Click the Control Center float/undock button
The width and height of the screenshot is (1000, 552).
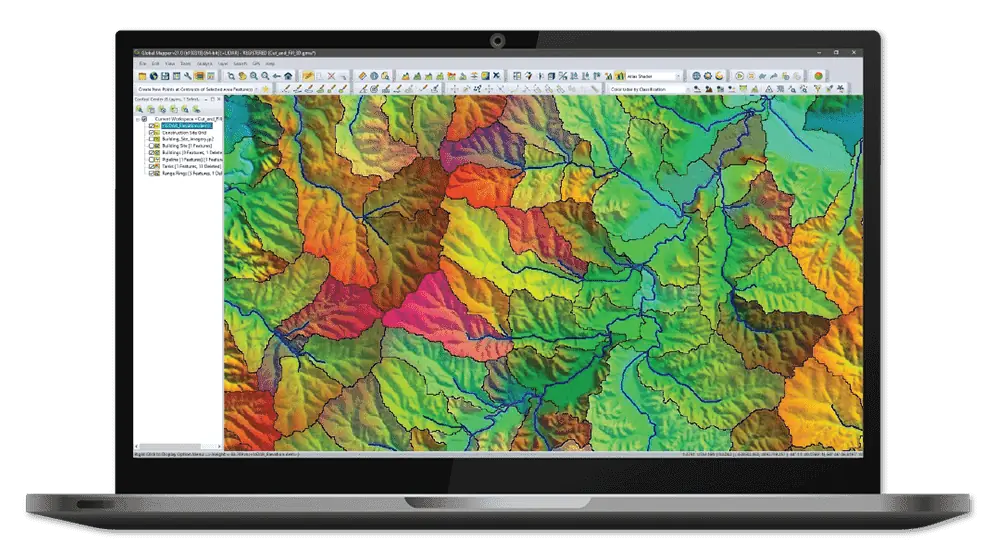pyautogui.click(x=212, y=99)
